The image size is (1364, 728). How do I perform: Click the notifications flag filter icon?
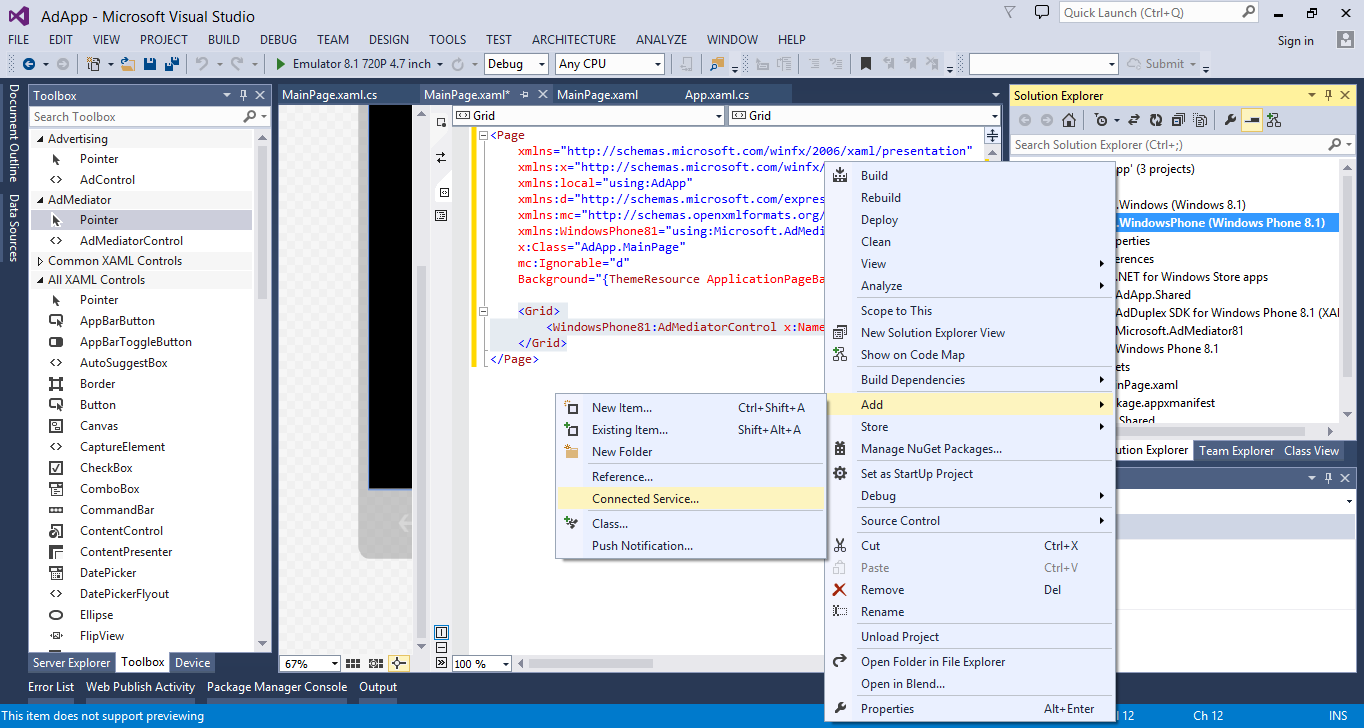click(1011, 13)
